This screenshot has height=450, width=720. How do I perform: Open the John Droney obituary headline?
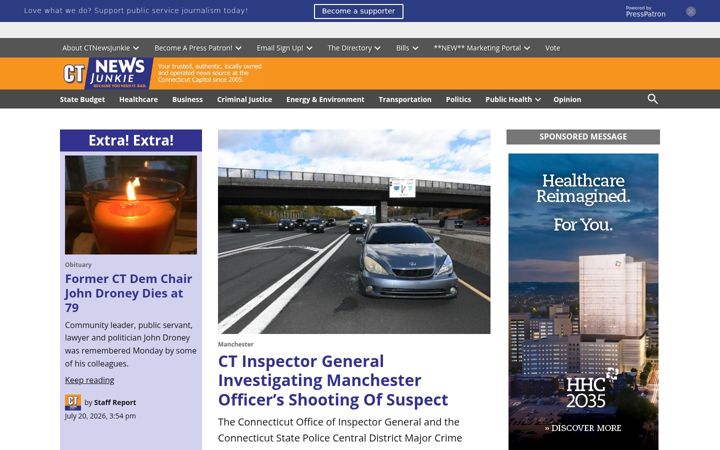(x=129, y=293)
